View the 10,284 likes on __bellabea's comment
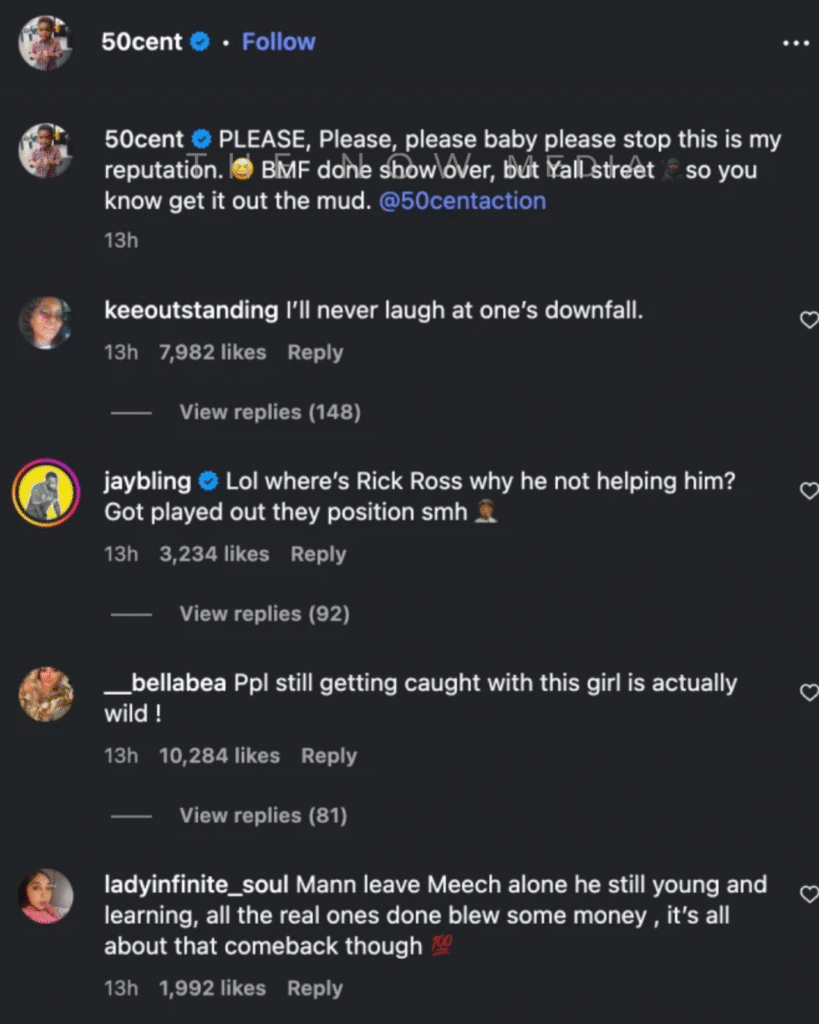The image size is (819, 1024). click(x=219, y=756)
